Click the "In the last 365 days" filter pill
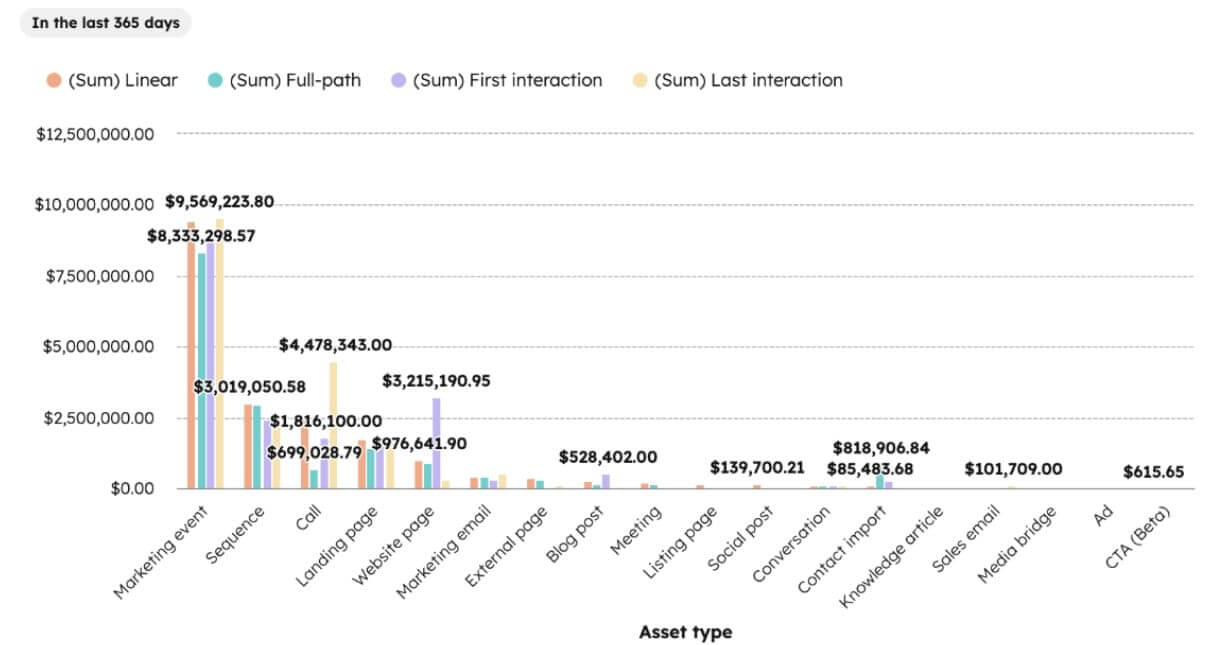Screen dimensions: 1217x645 105,23
